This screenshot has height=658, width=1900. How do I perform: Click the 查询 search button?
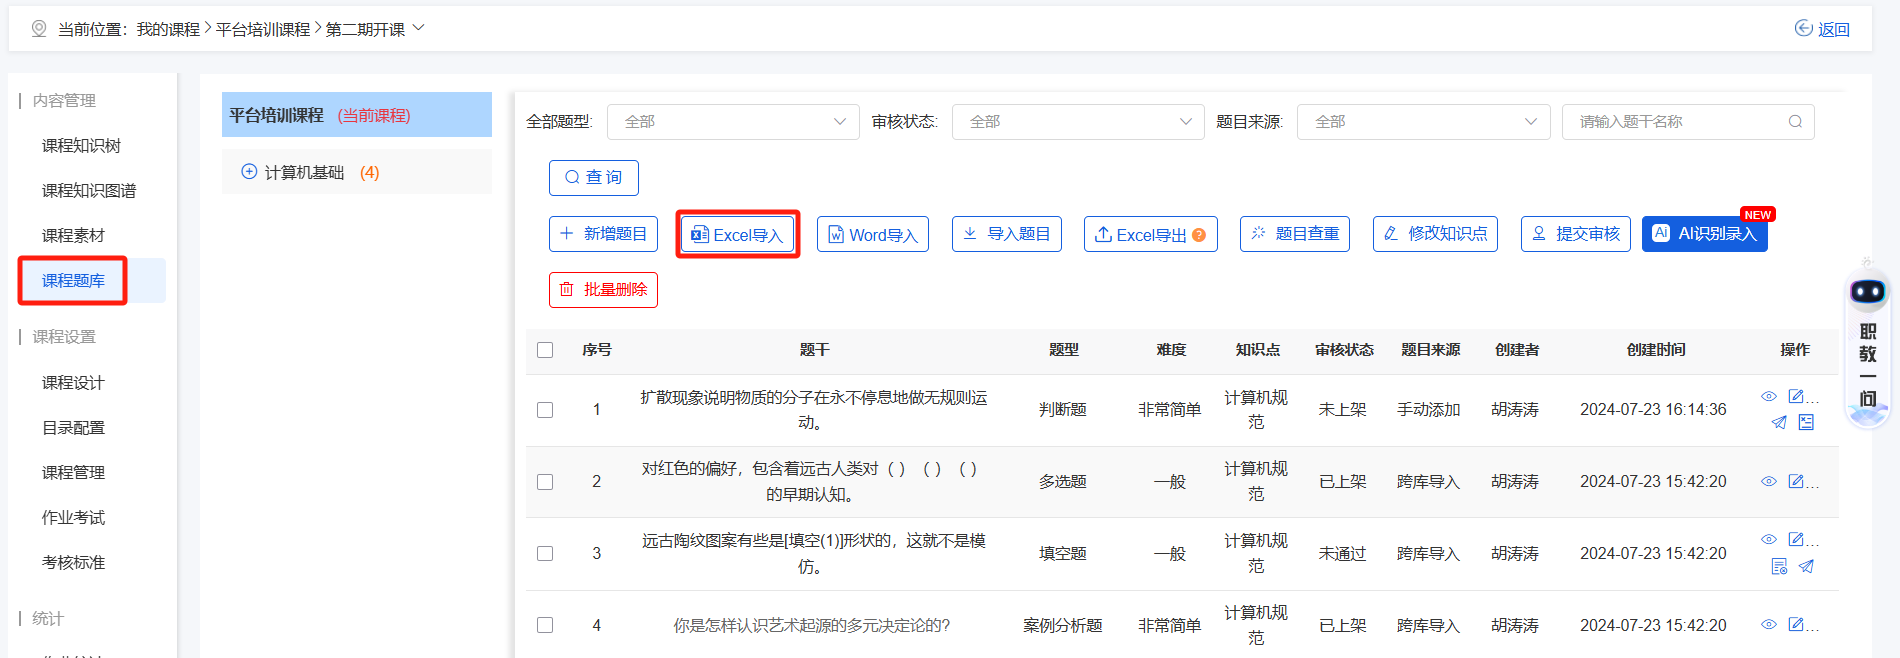tap(594, 178)
